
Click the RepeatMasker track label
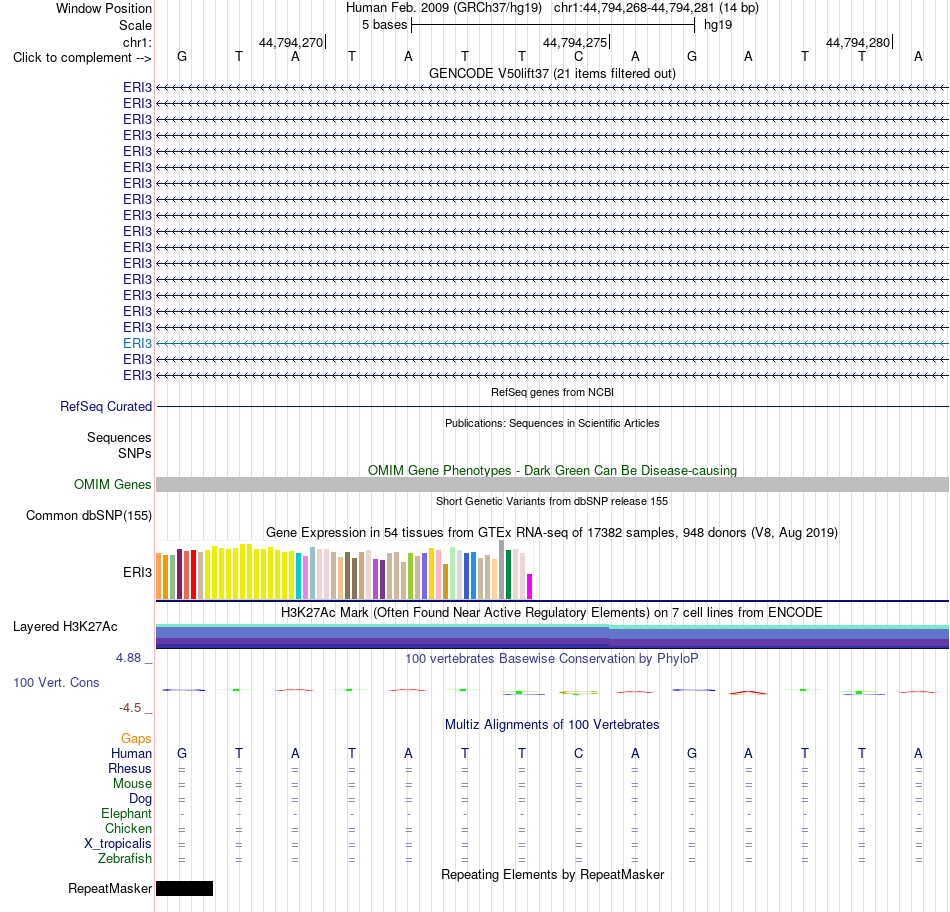point(110,888)
